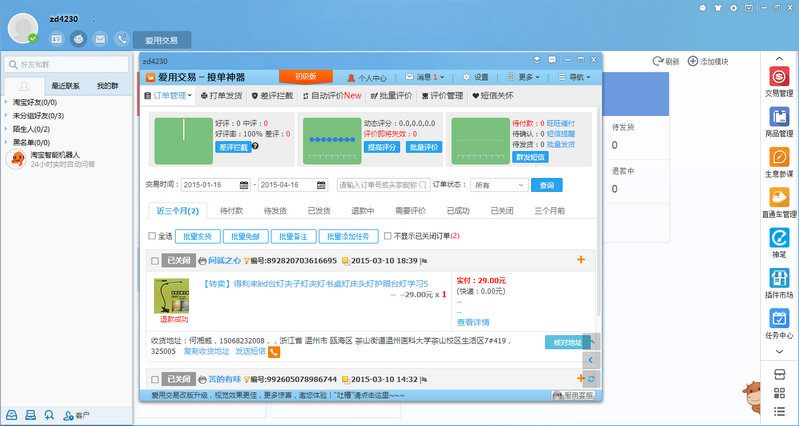The image size is (799, 426).
Task: Switch to 退款中 order tab
Action: 363,210
